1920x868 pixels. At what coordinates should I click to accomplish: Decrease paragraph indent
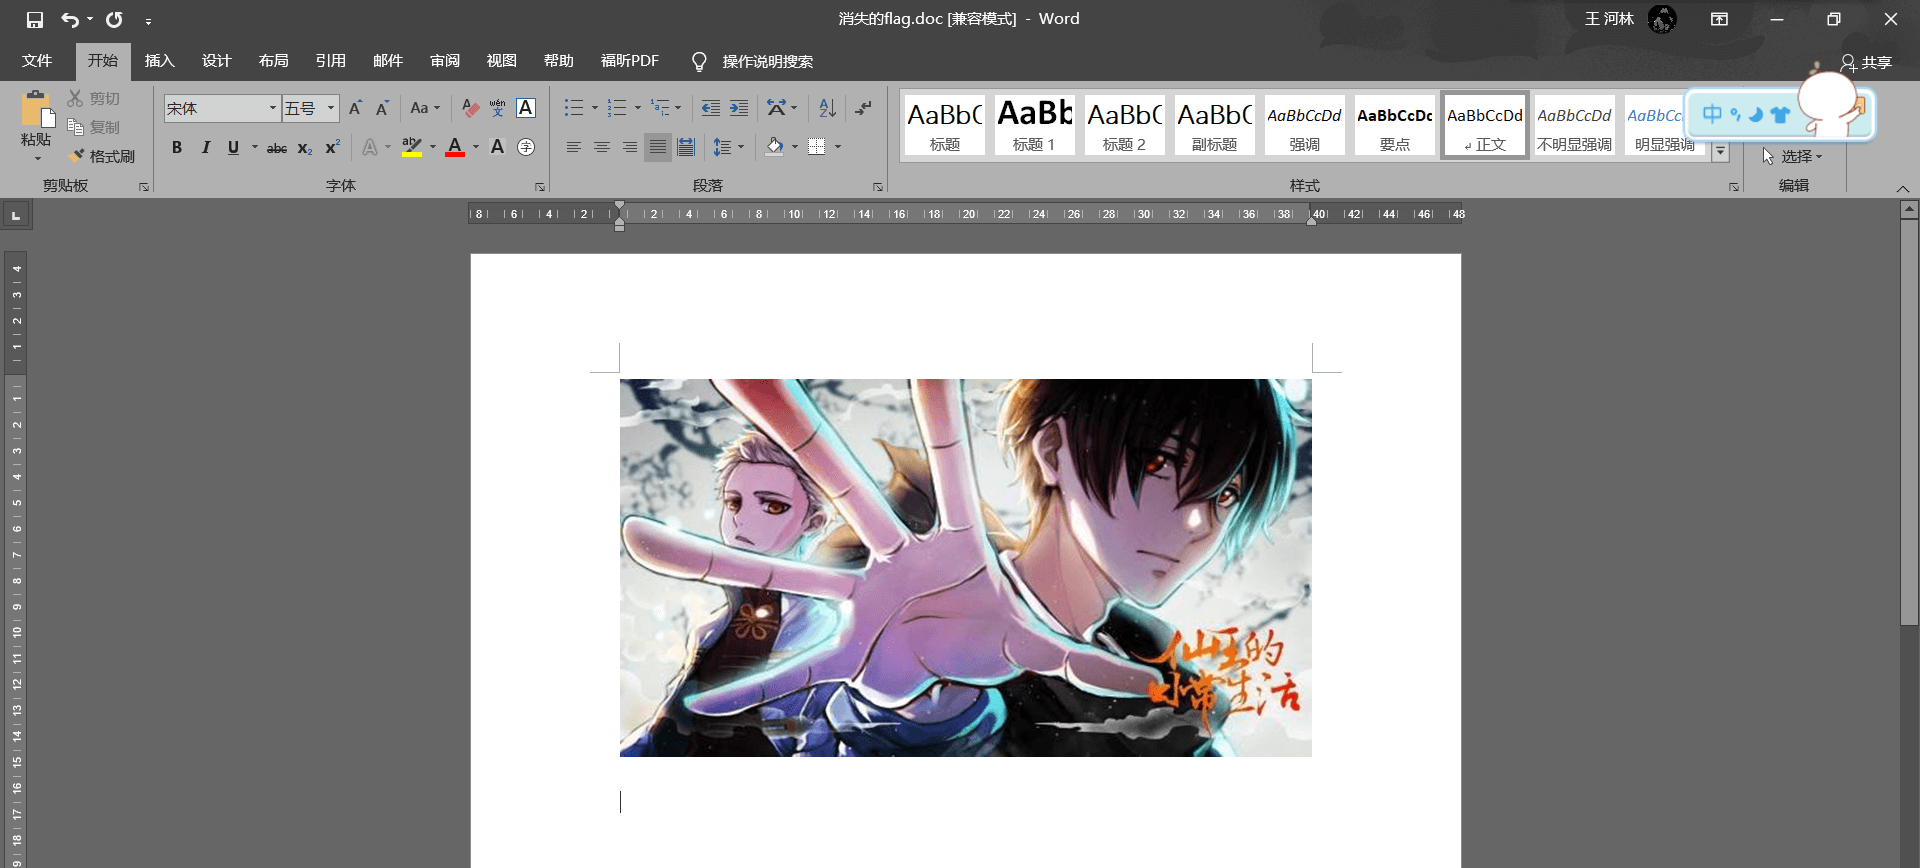point(711,108)
